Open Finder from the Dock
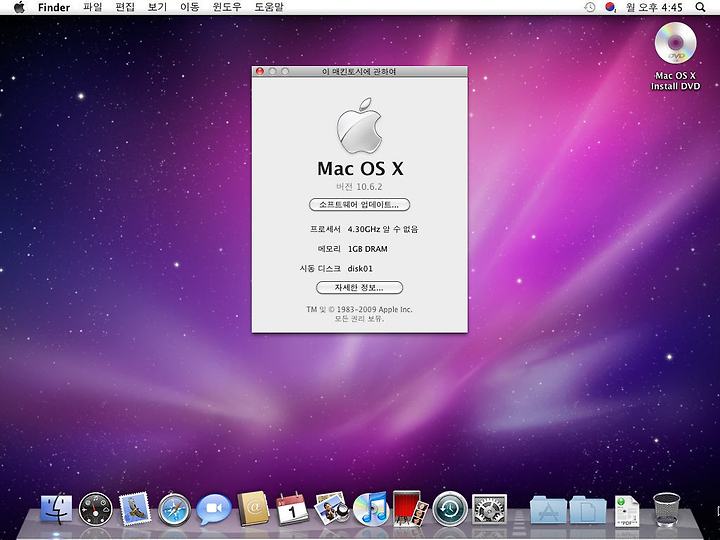The height and width of the screenshot is (540, 720). coord(56,509)
